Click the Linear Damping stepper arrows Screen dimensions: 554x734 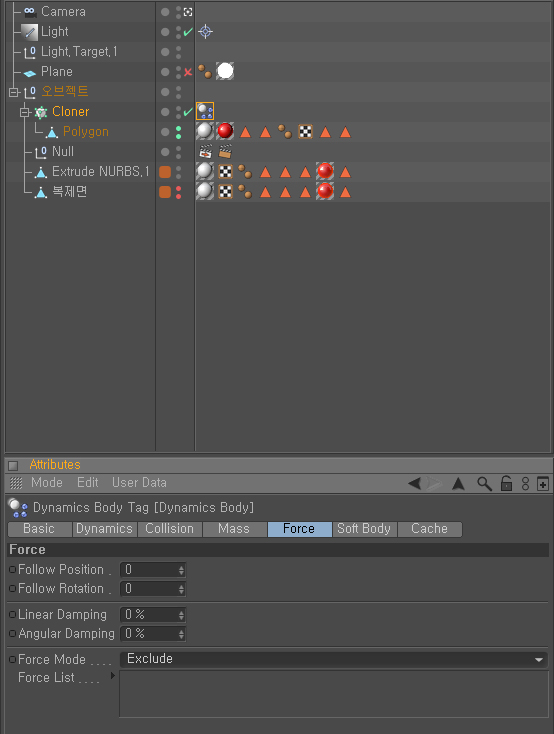pyautogui.click(x=181, y=615)
